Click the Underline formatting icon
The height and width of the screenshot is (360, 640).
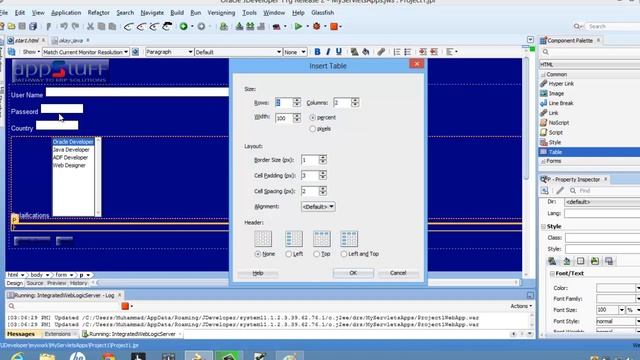[339, 52]
